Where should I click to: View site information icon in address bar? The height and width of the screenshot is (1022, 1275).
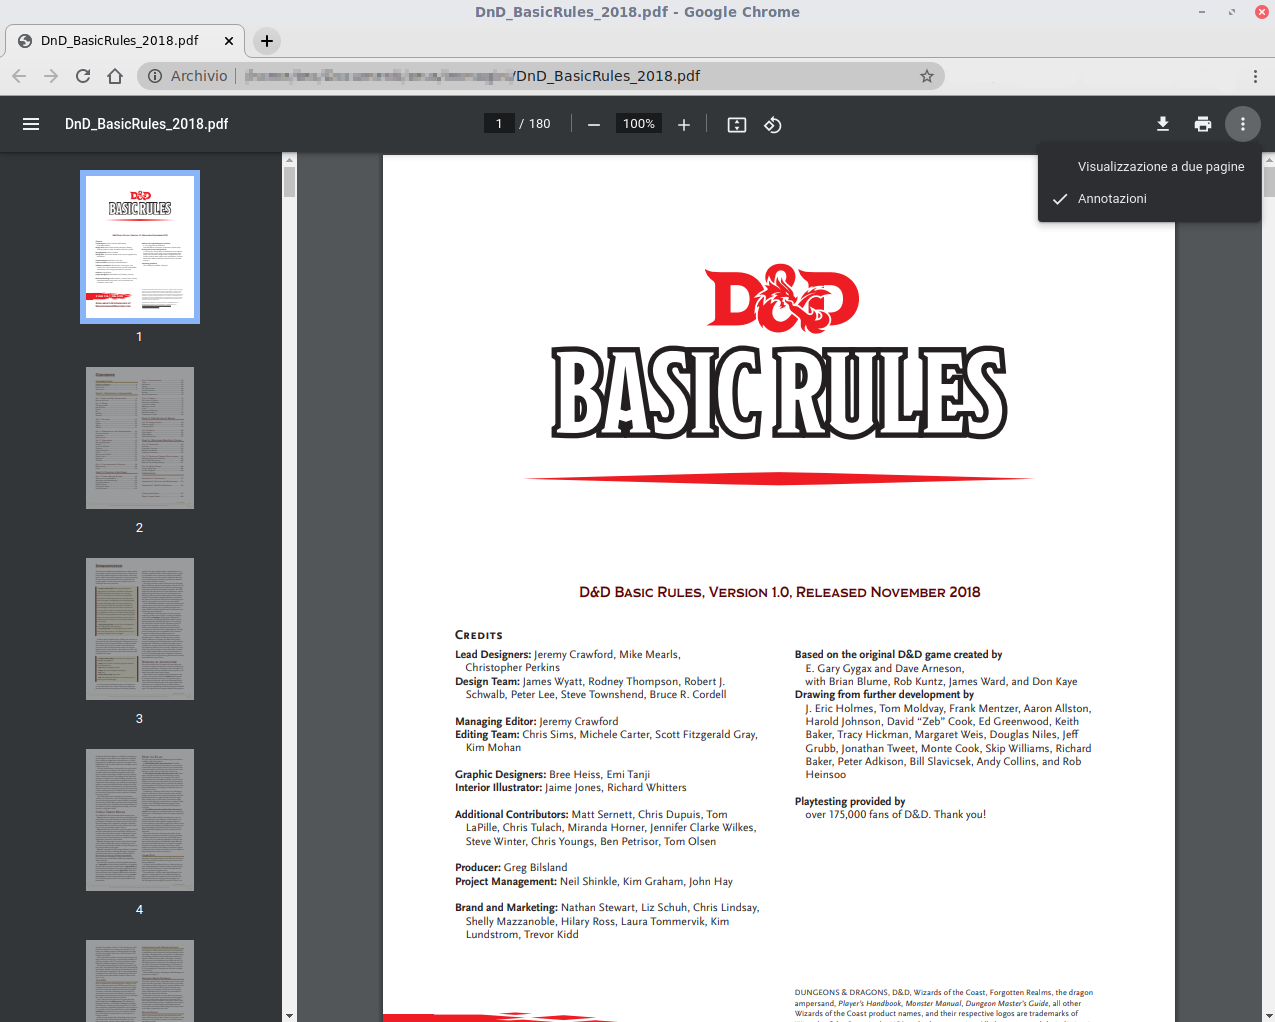(155, 76)
